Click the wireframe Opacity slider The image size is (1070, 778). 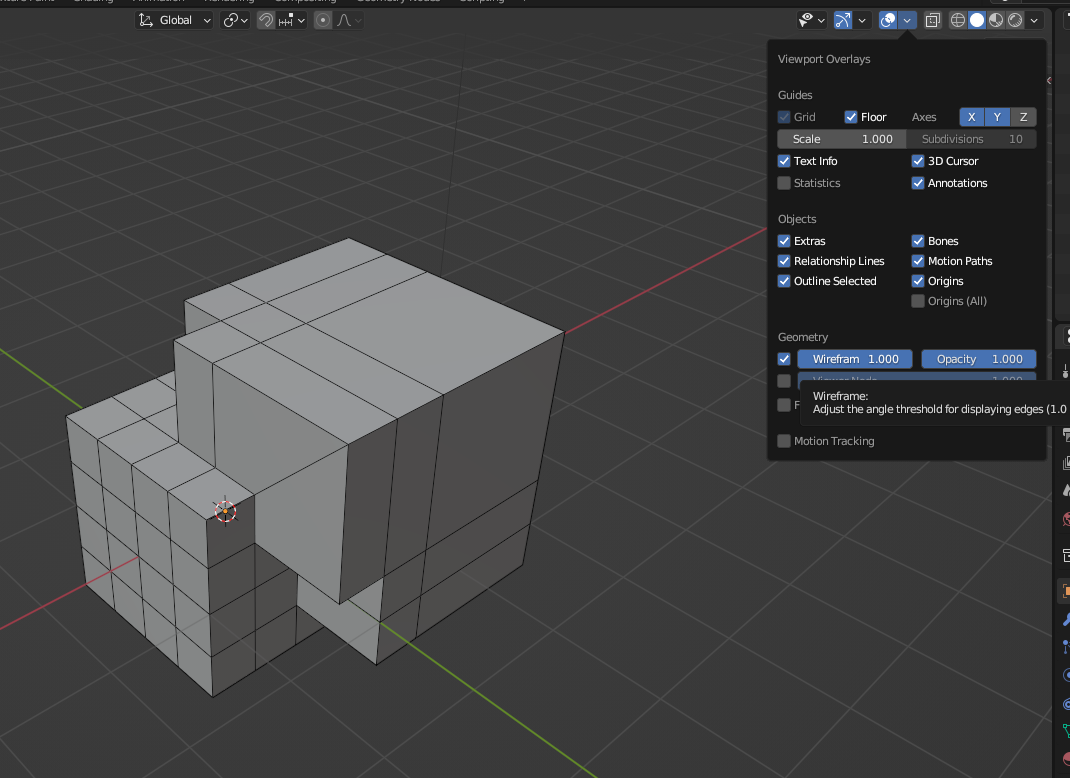979,359
